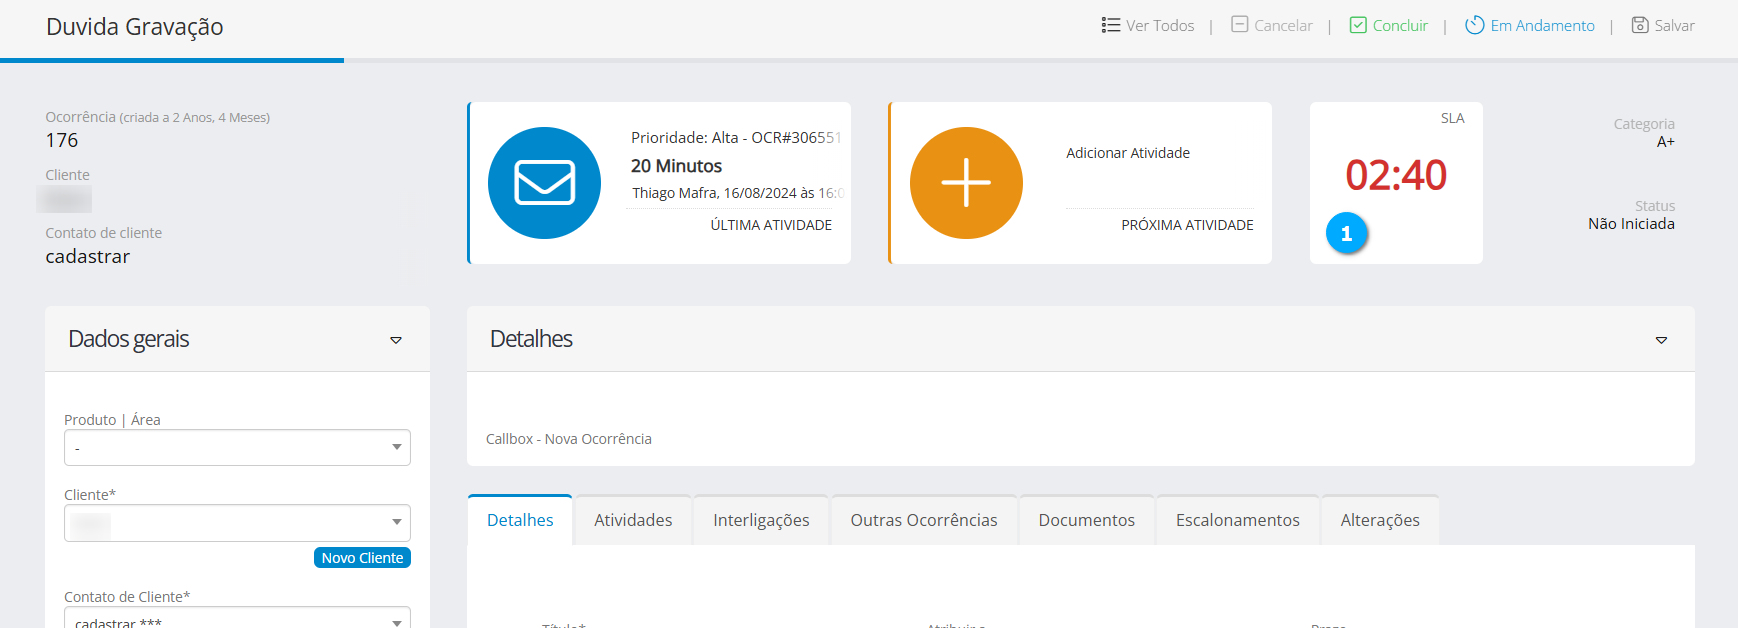Open the Produto | Área dropdown

pos(237,448)
